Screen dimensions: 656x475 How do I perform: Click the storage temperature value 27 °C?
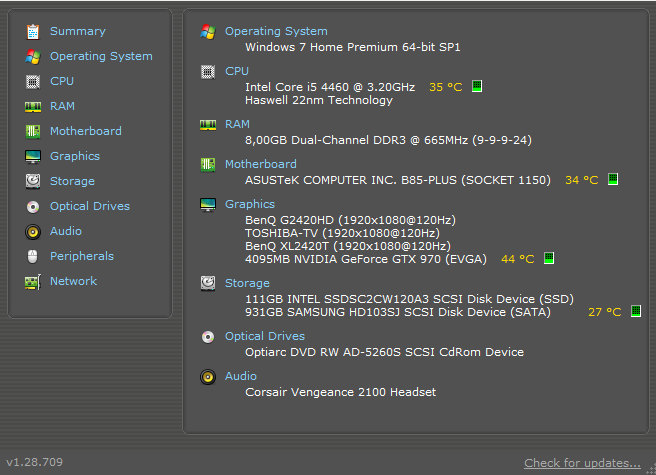coord(605,312)
